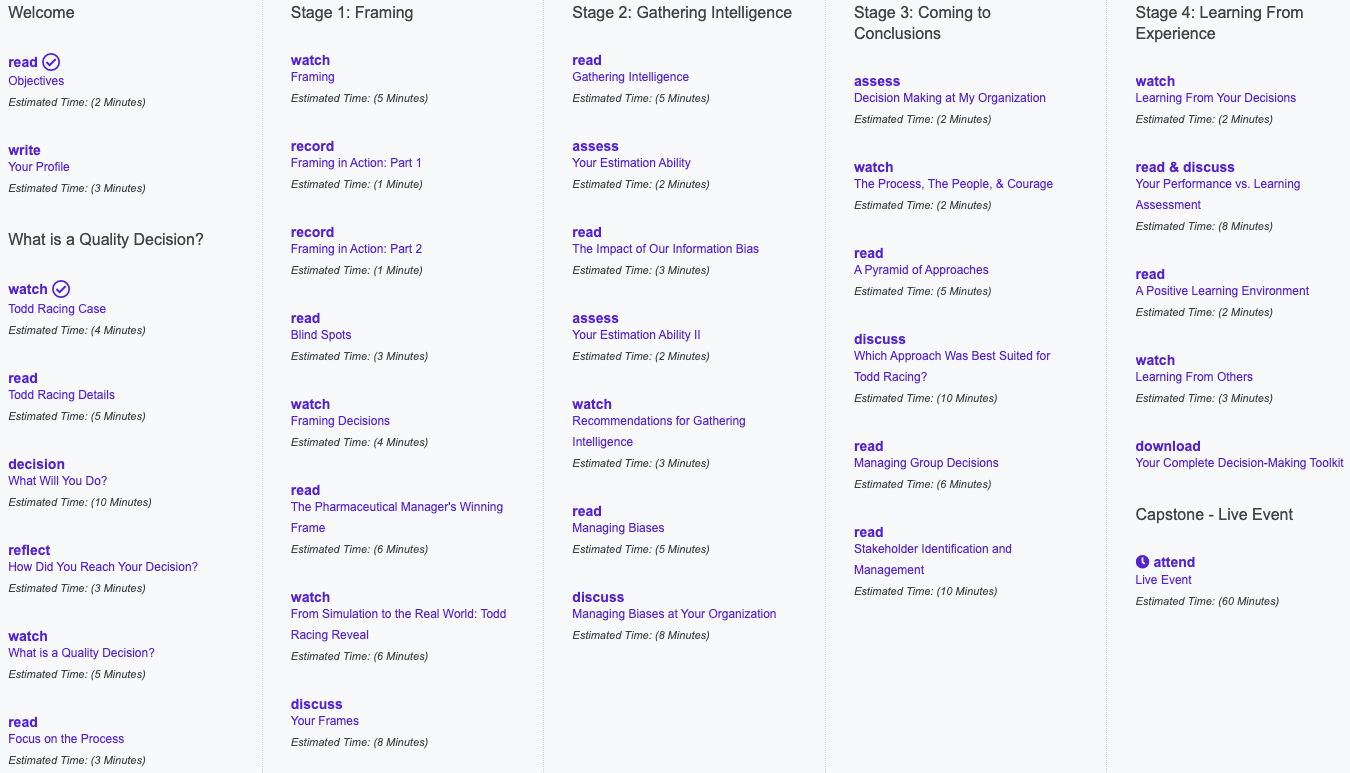1350x773 pixels.
Task: Watch From Simulation to the Real World video
Action: click(x=398, y=614)
